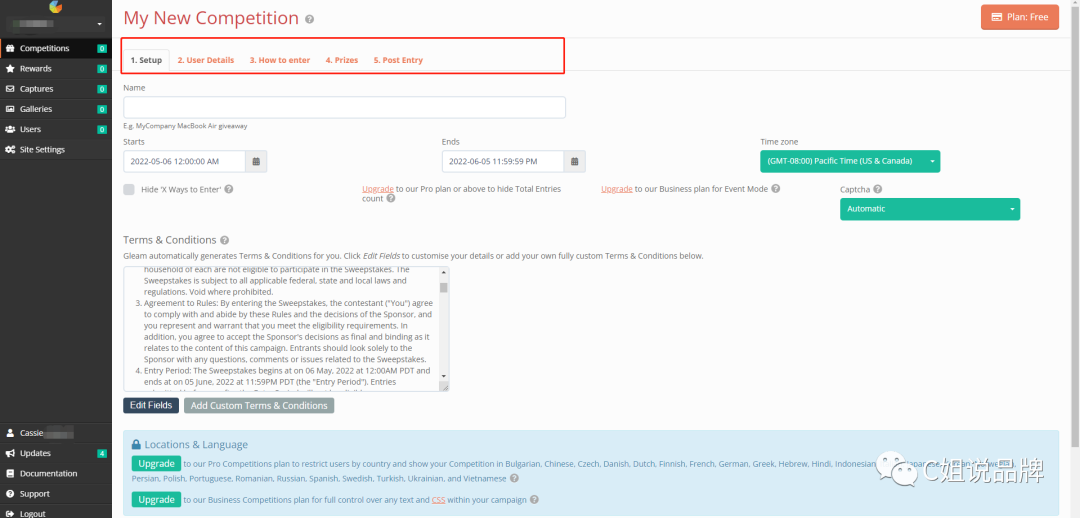Click the Locations & Language lock icon

click(136, 445)
